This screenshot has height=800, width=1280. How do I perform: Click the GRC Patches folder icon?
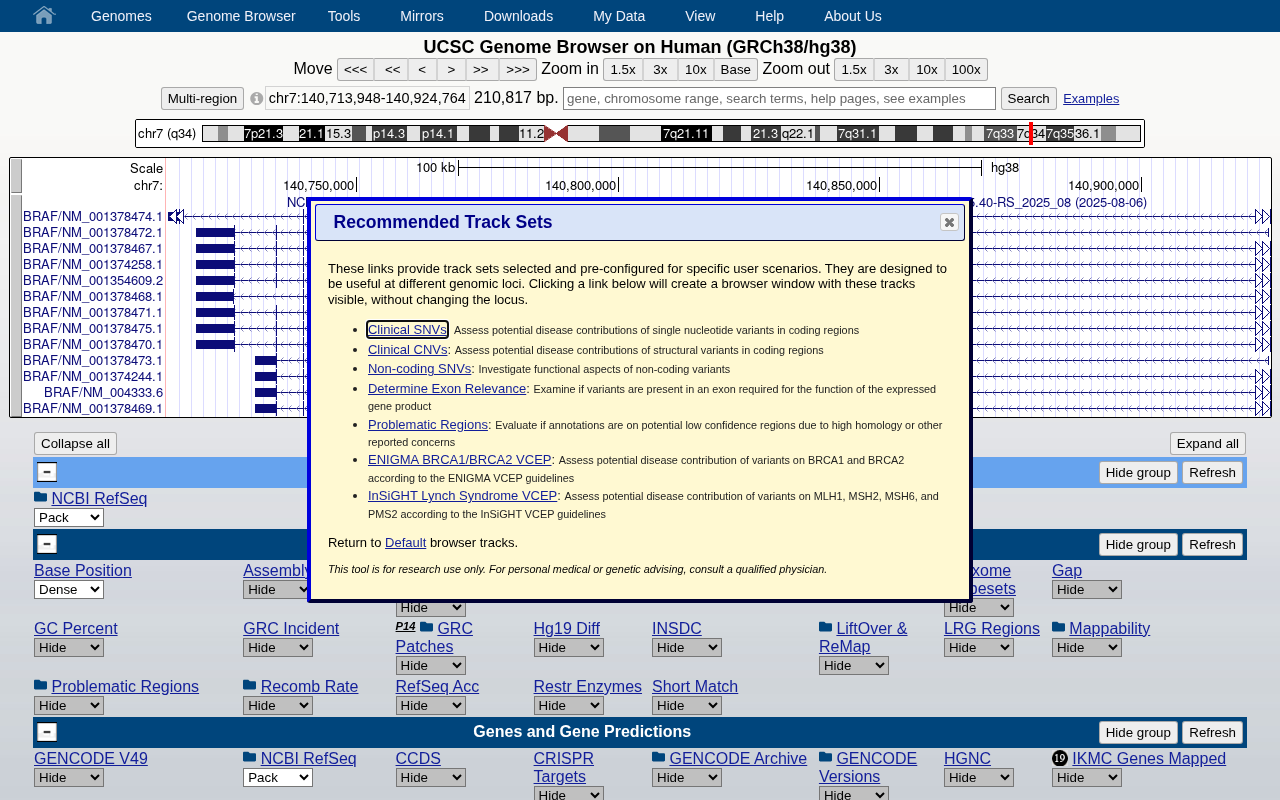427,627
